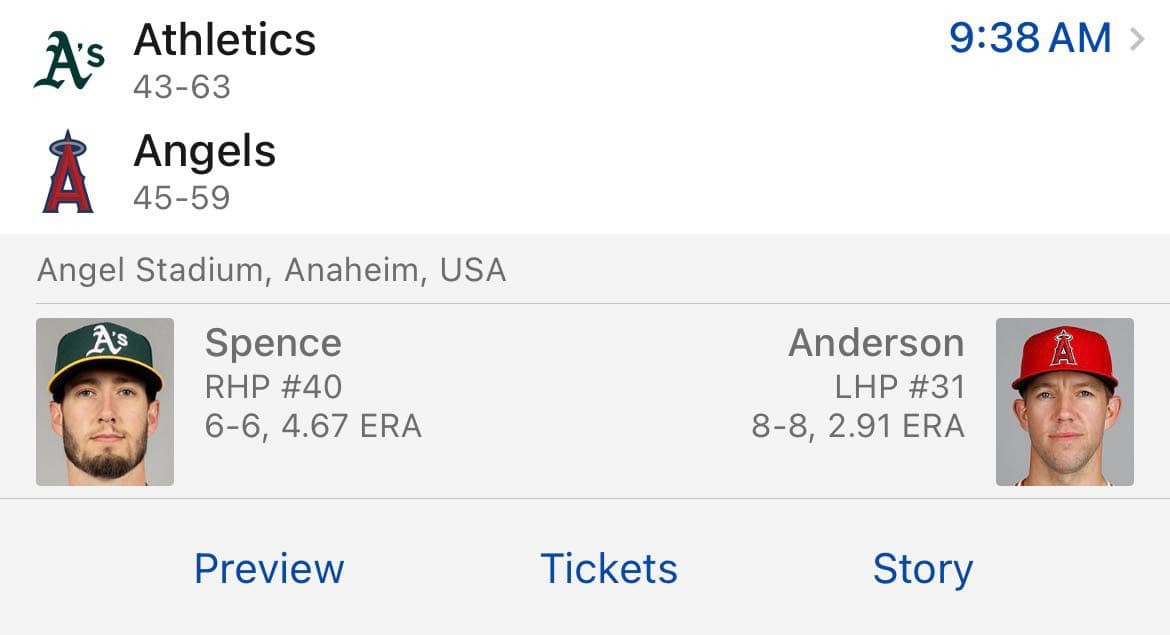1170x635 pixels.
Task: Tap the Angels team logo
Action: click(x=68, y=172)
